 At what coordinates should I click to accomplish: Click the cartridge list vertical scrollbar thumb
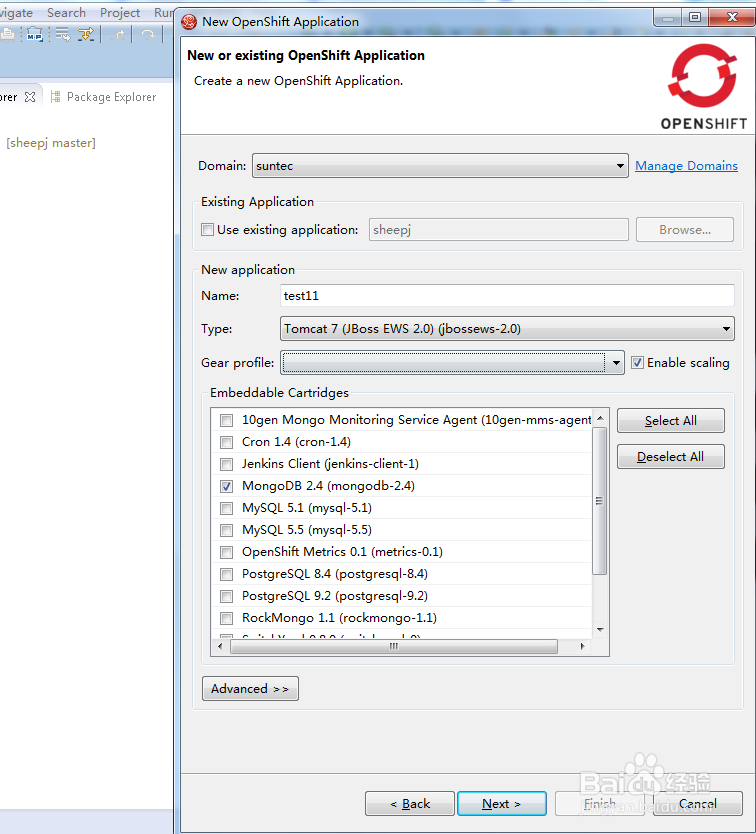[600, 501]
